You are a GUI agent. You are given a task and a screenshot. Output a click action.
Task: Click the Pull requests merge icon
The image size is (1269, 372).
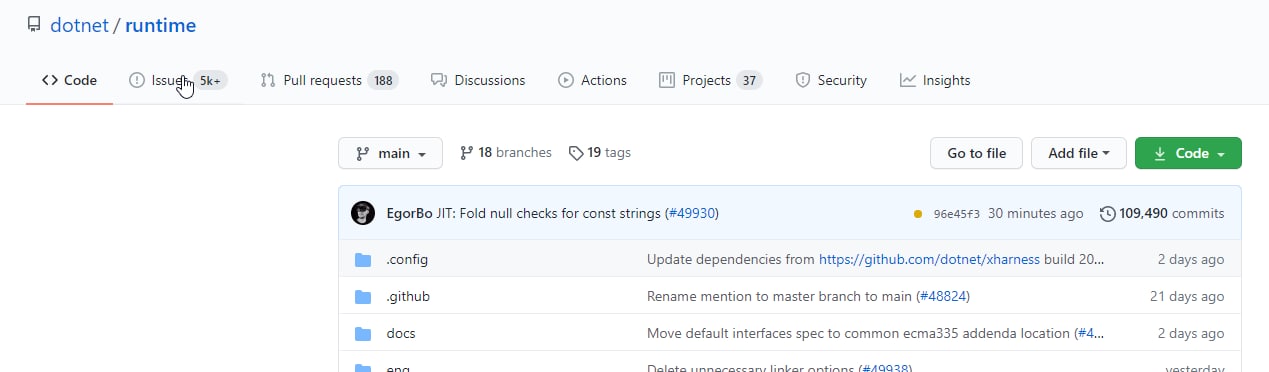pos(268,80)
